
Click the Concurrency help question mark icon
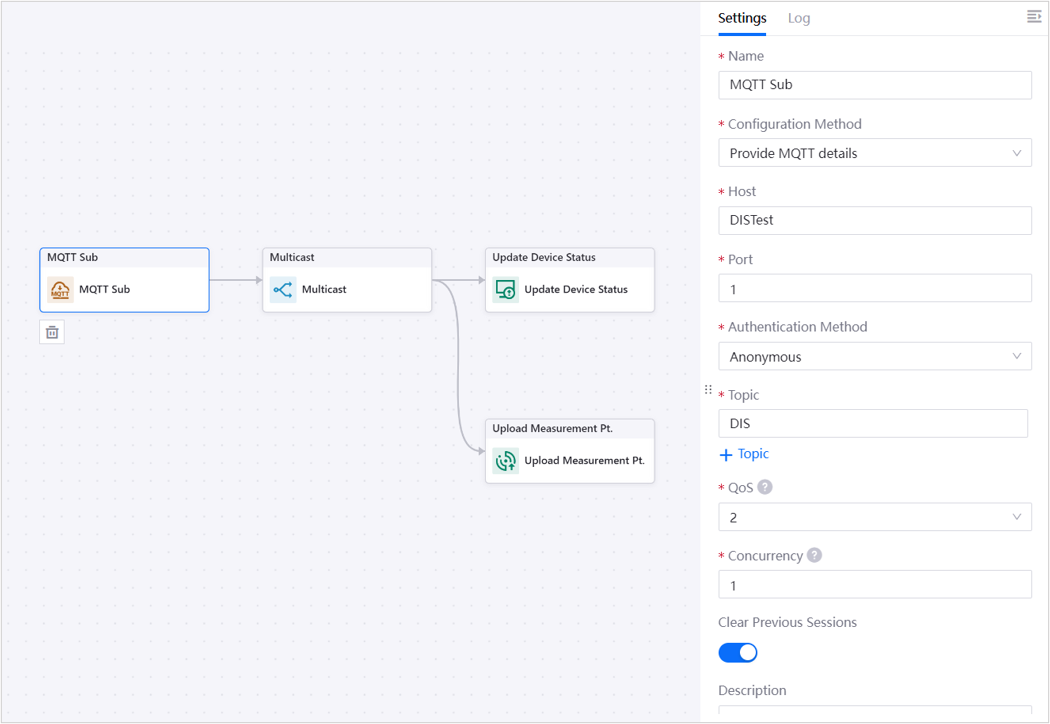814,555
